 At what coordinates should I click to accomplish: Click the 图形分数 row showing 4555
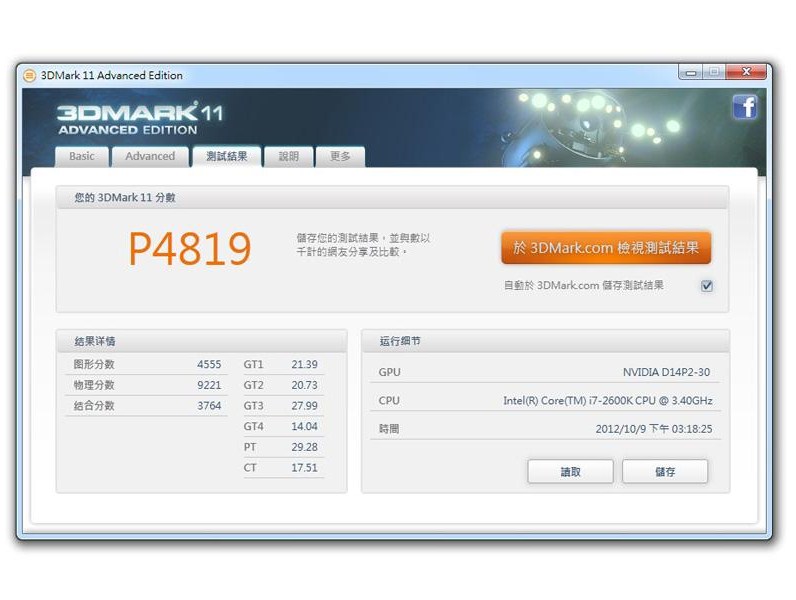coord(144,365)
